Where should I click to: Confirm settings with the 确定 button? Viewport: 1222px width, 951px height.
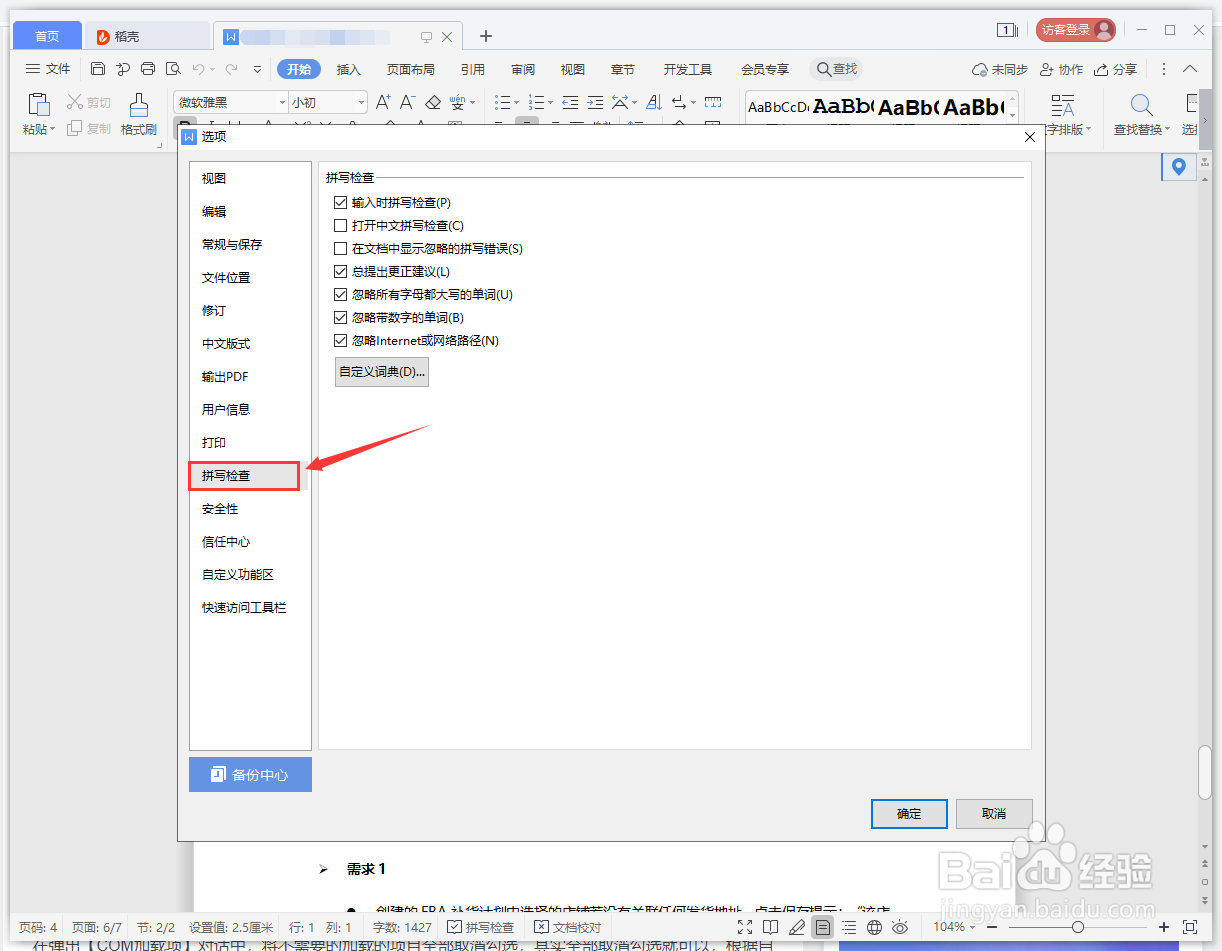tap(908, 813)
